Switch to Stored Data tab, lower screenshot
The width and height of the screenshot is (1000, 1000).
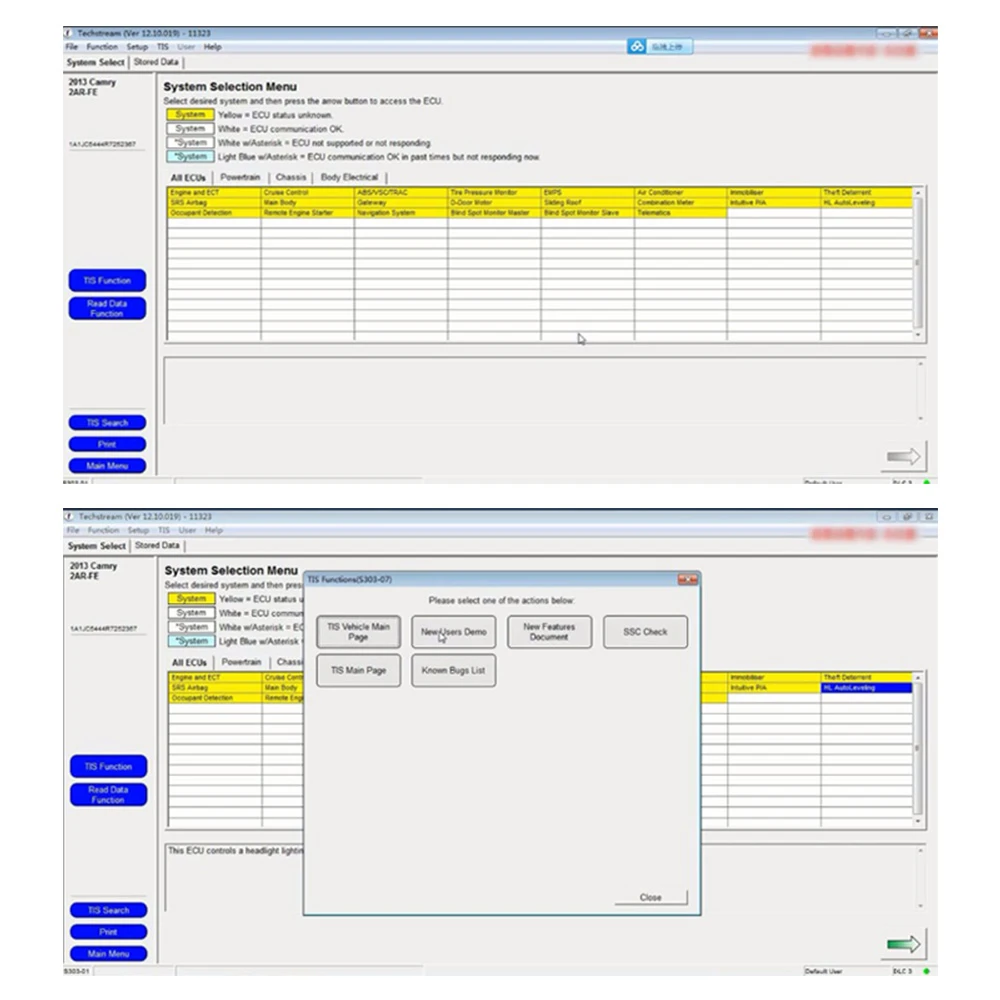pyautogui.click(x=158, y=545)
